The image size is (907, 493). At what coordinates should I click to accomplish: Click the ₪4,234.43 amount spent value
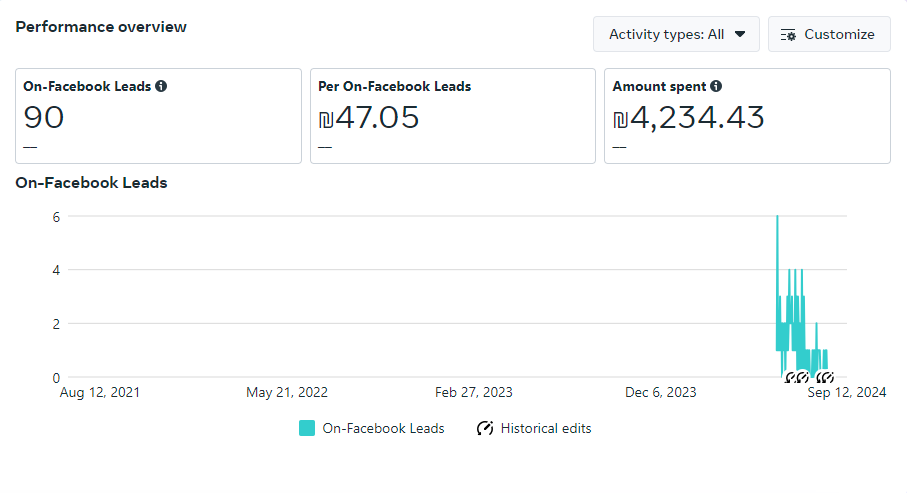point(688,118)
